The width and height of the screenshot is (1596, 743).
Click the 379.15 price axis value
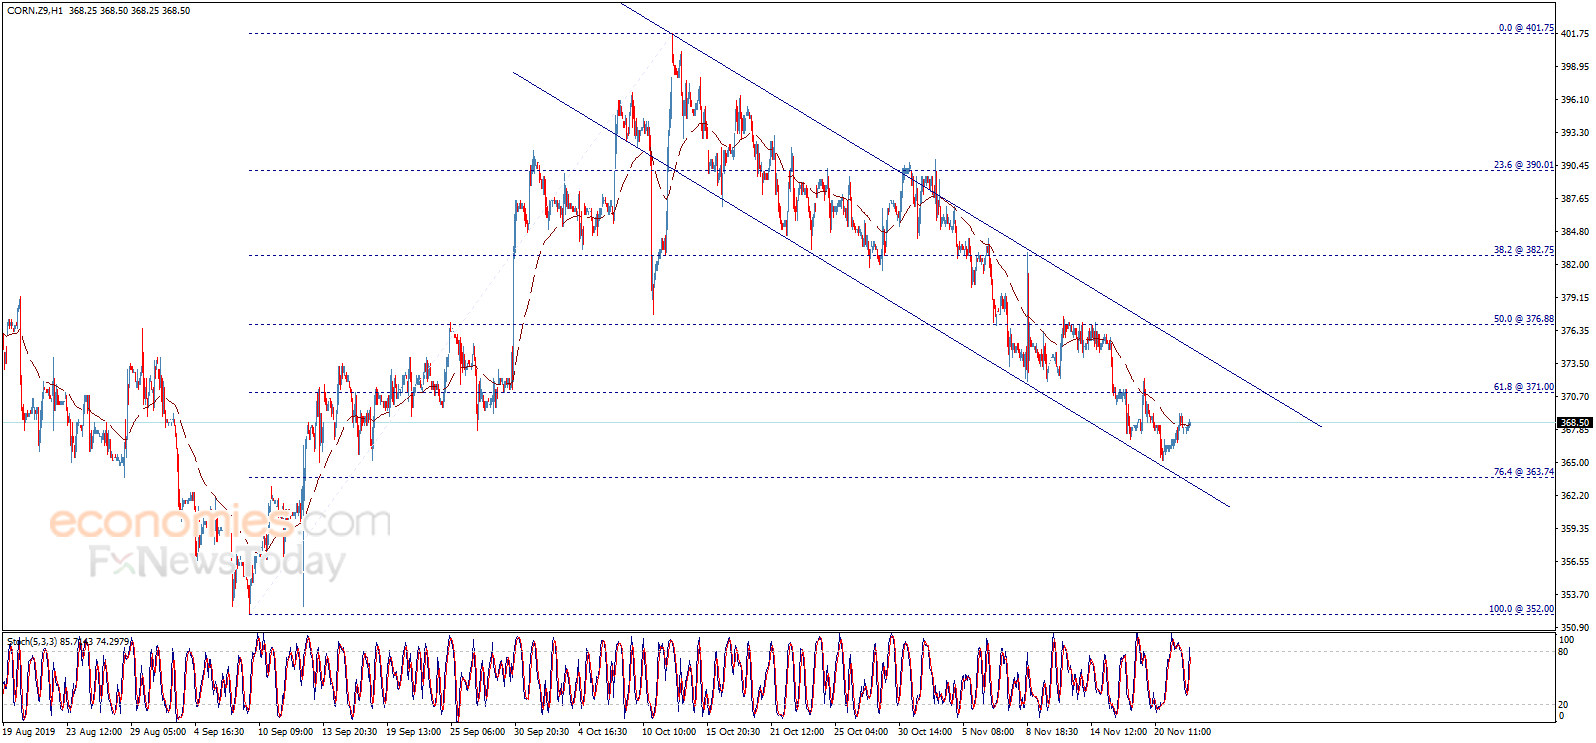[x=1575, y=298]
